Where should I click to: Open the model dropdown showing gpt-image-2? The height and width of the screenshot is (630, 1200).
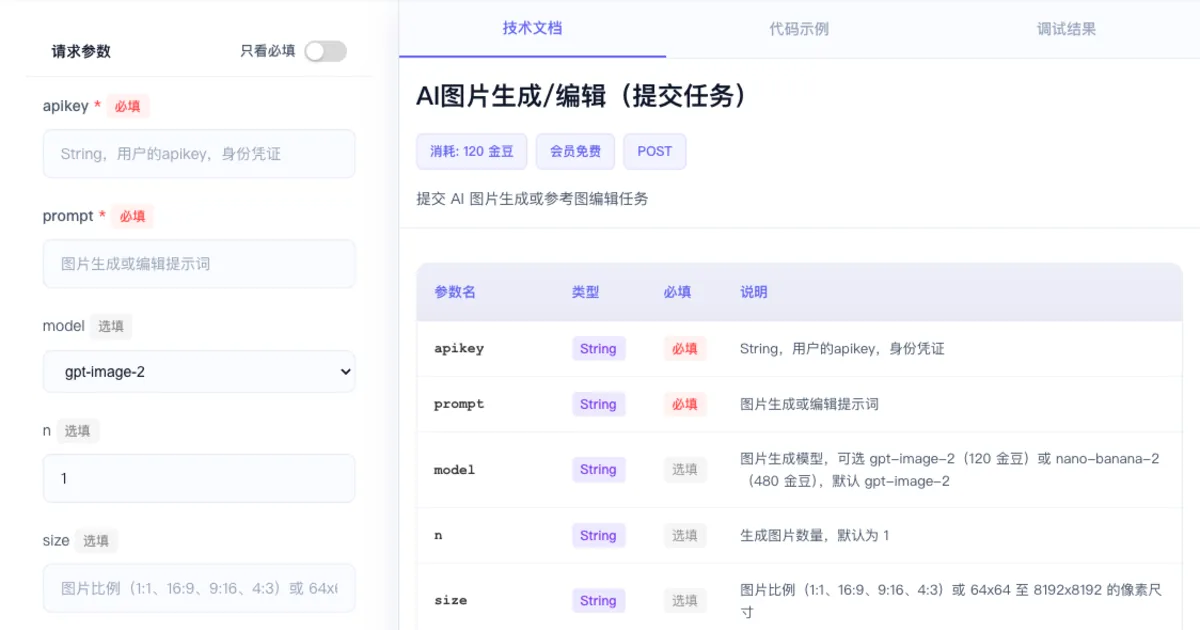(x=199, y=371)
